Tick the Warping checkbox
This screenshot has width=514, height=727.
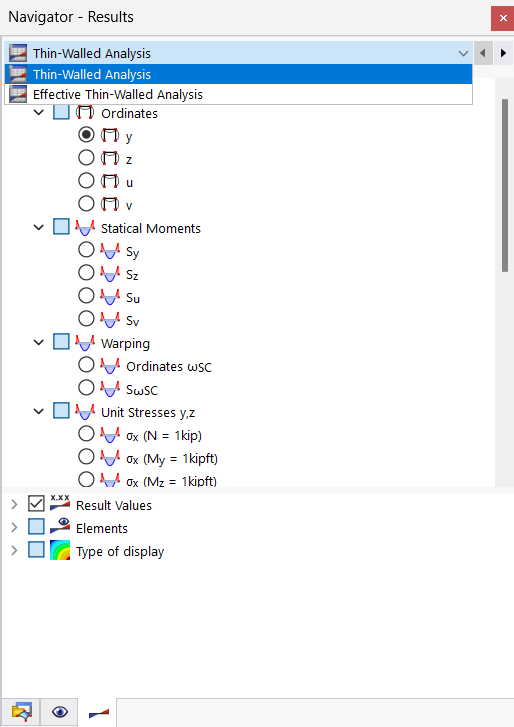point(61,342)
